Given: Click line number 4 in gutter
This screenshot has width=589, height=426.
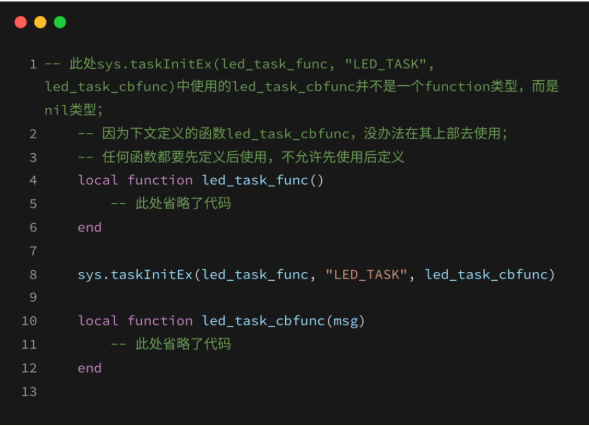Looking at the screenshot, I should pyautogui.click(x=33, y=180).
